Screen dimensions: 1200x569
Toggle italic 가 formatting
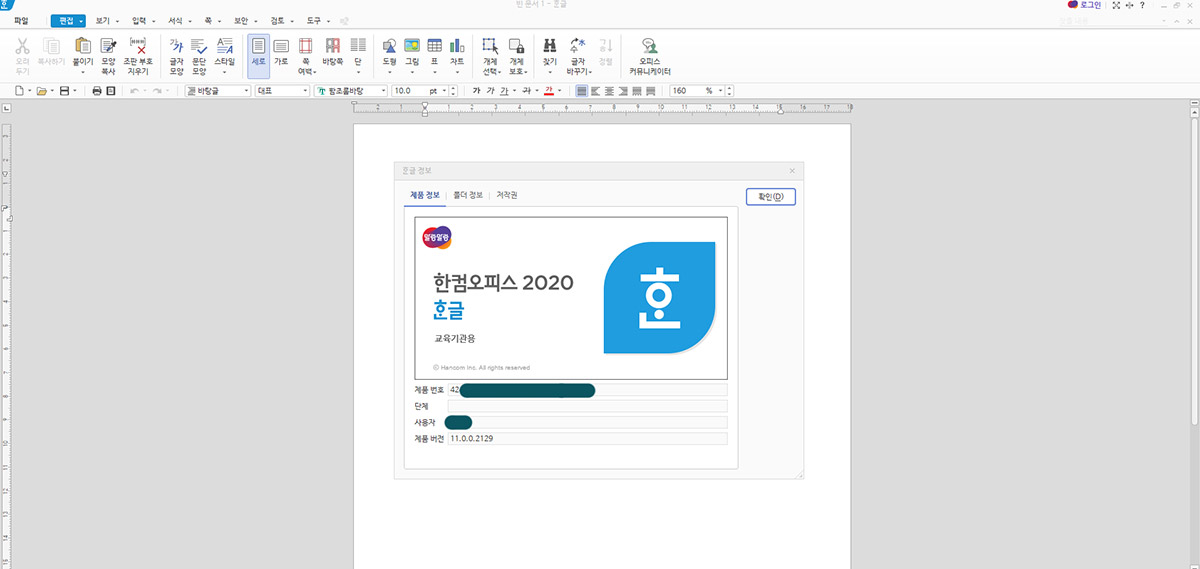click(x=491, y=90)
